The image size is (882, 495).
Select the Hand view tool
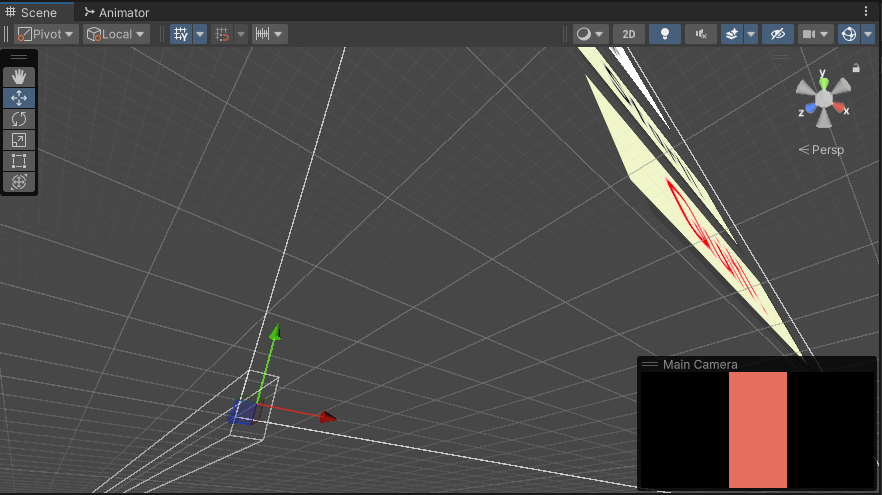(19, 76)
